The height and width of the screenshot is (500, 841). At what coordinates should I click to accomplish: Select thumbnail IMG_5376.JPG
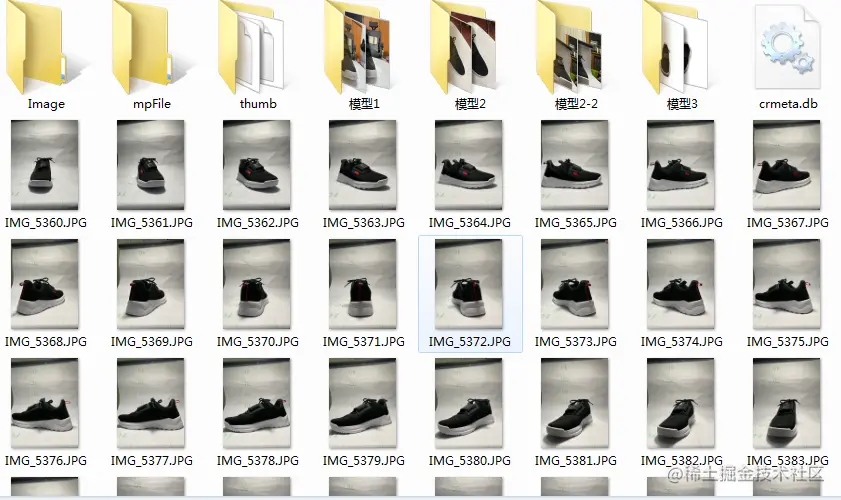point(45,403)
